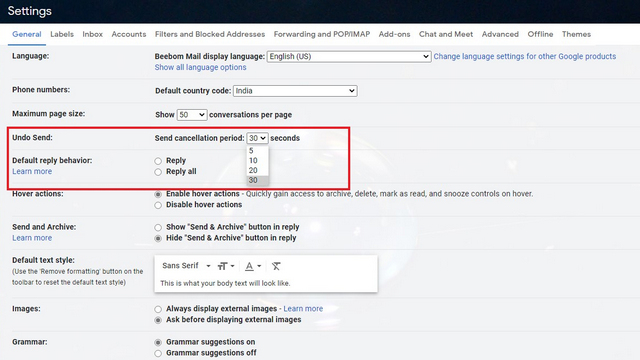The width and height of the screenshot is (640, 360).
Task: Choose 5 seconds cancellation period option
Action: (257, 151)
